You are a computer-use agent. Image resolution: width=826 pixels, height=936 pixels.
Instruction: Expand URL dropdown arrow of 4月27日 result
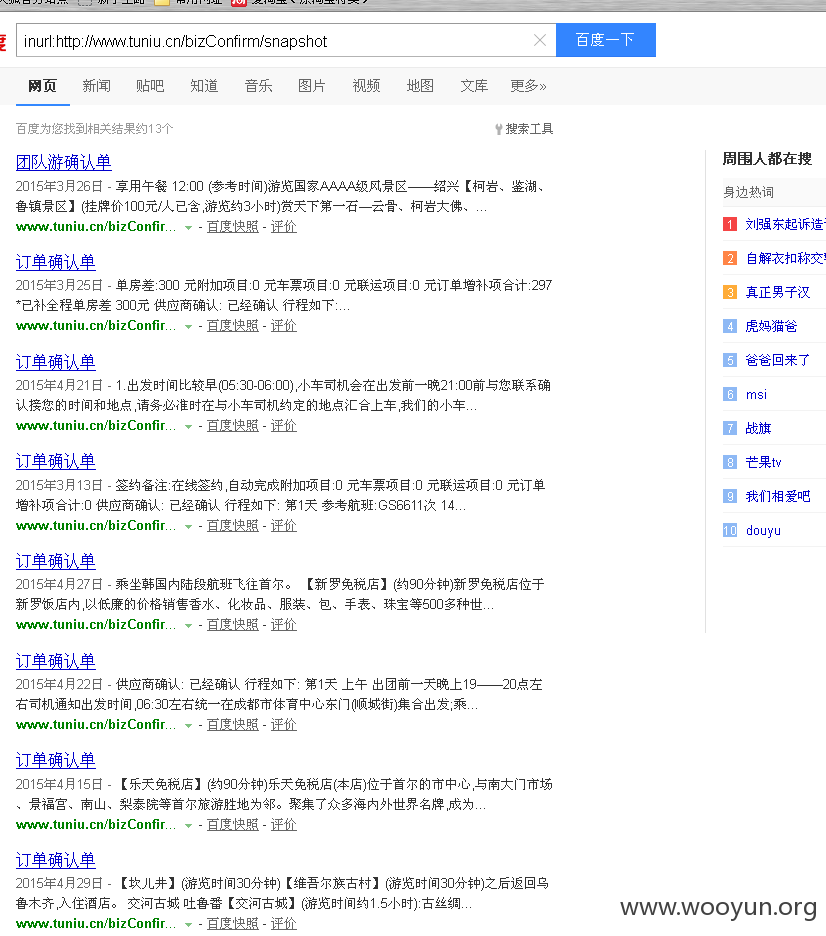(189, 626)
